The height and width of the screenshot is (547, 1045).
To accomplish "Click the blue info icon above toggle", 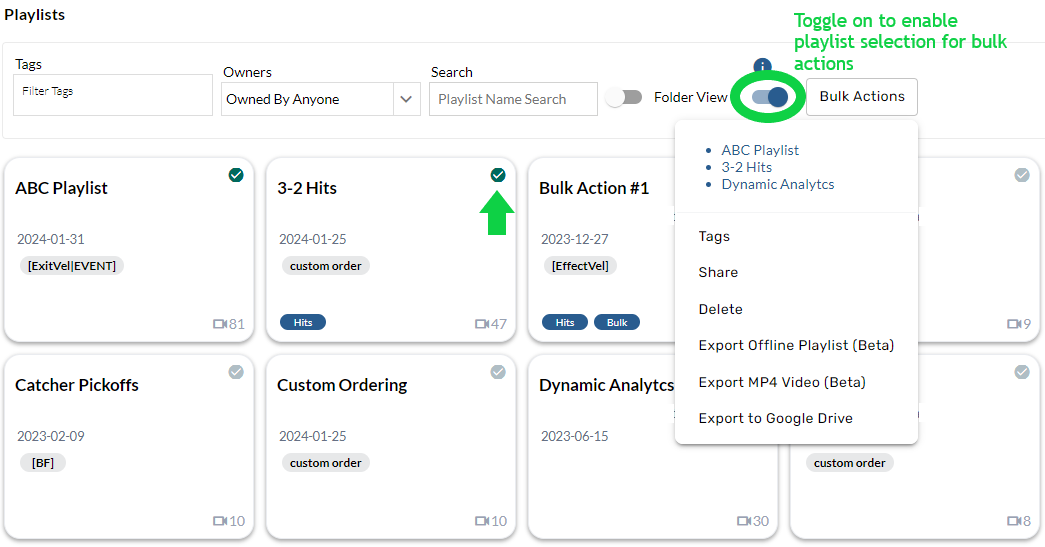I will (x=762, y=67).
